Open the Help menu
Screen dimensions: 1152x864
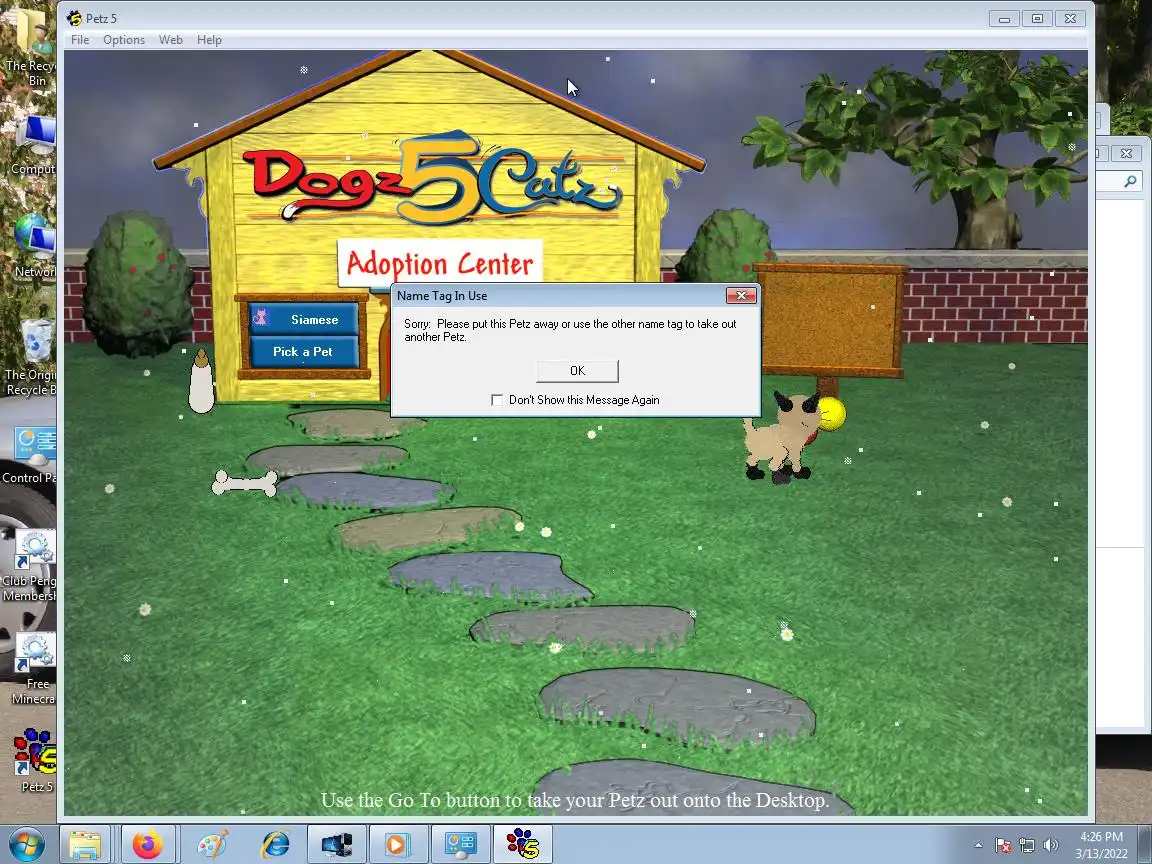tap(209, 40)
